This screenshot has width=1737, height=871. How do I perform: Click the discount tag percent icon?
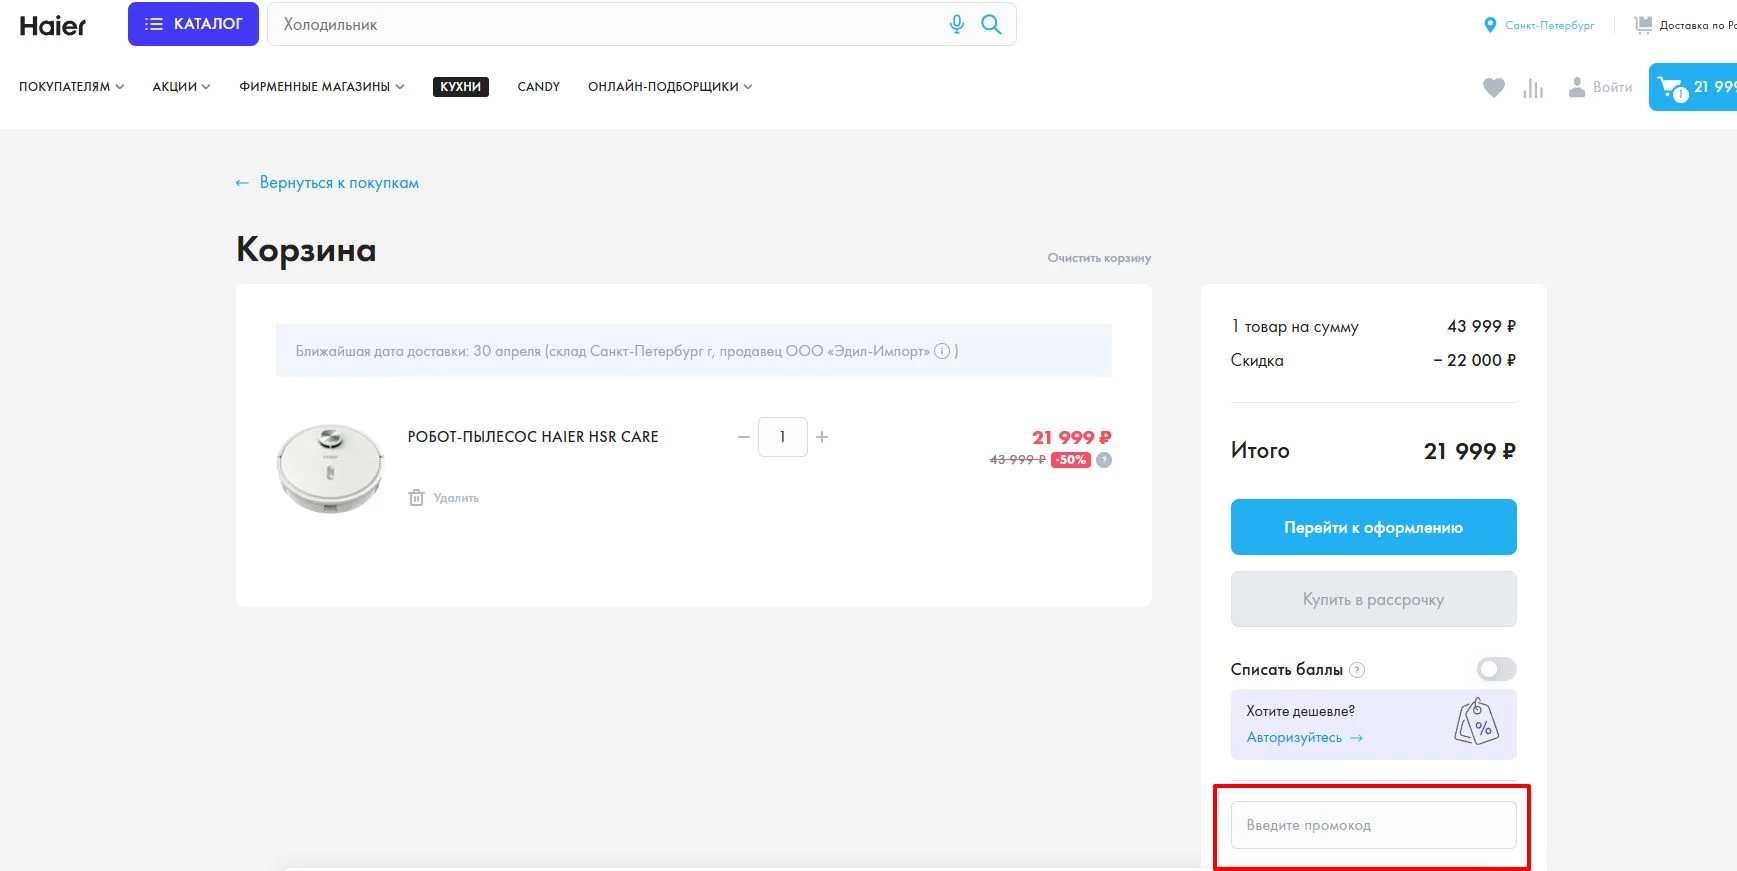coord(1476,722)
